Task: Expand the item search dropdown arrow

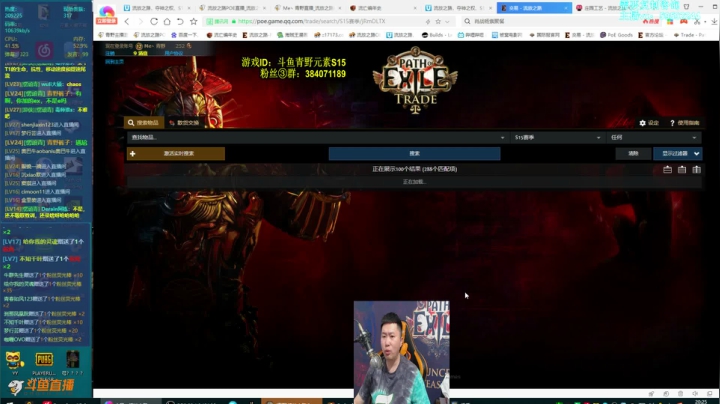Action: pos(502,137)
